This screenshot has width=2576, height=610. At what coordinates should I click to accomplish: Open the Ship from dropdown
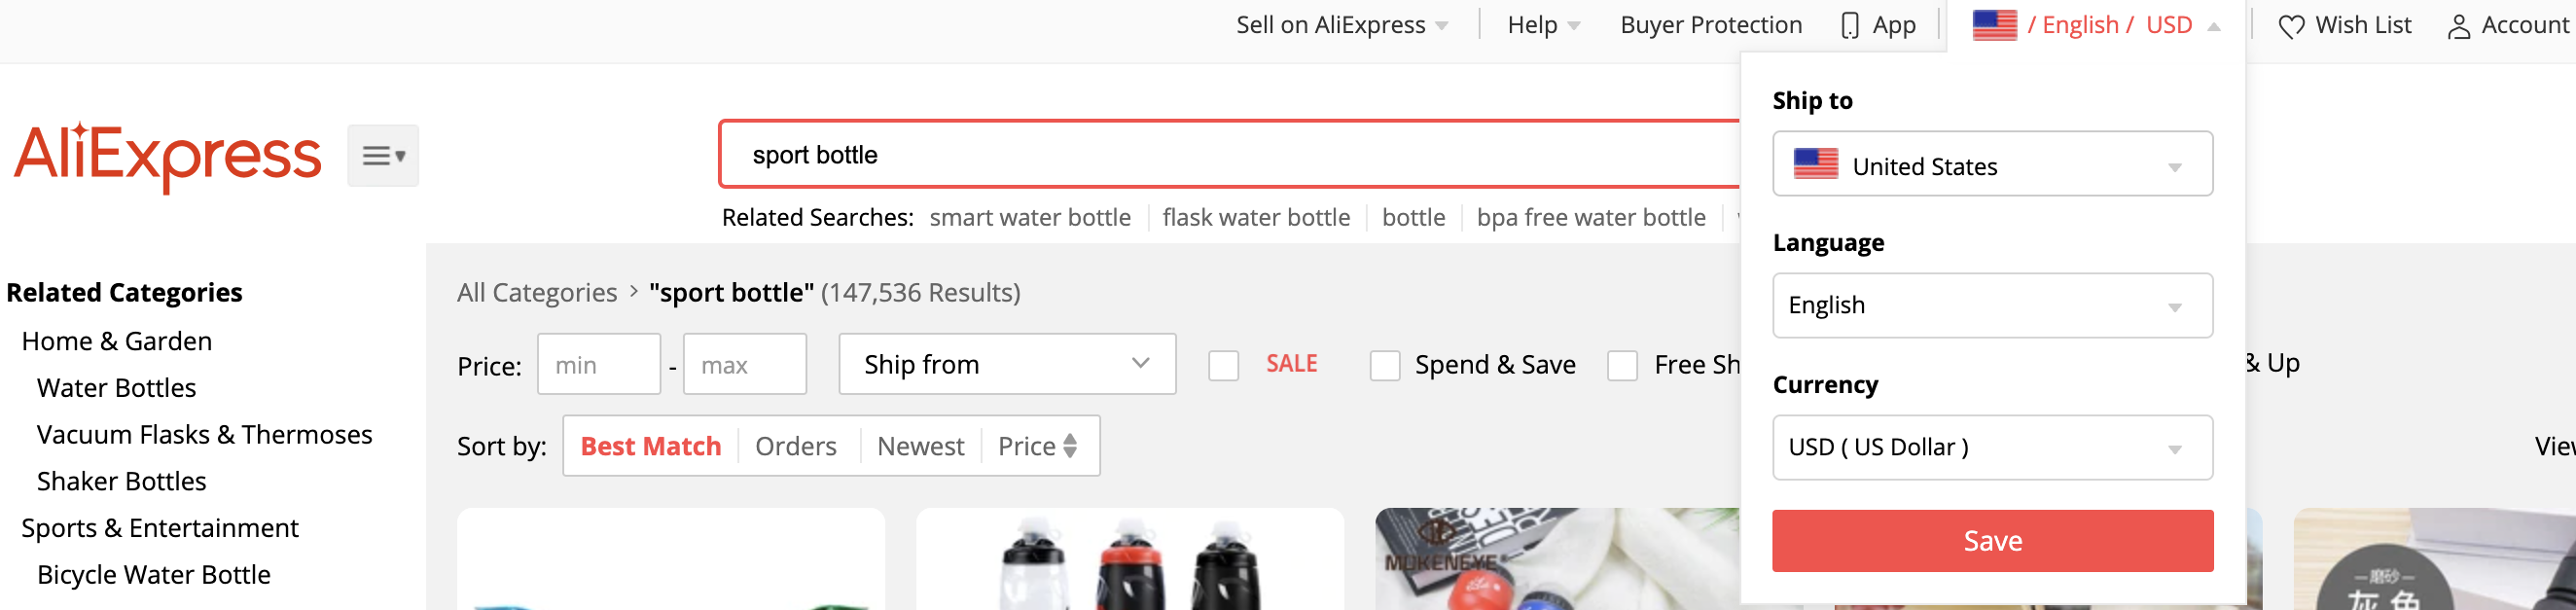pyautogui.click(x=1006, y=364)
